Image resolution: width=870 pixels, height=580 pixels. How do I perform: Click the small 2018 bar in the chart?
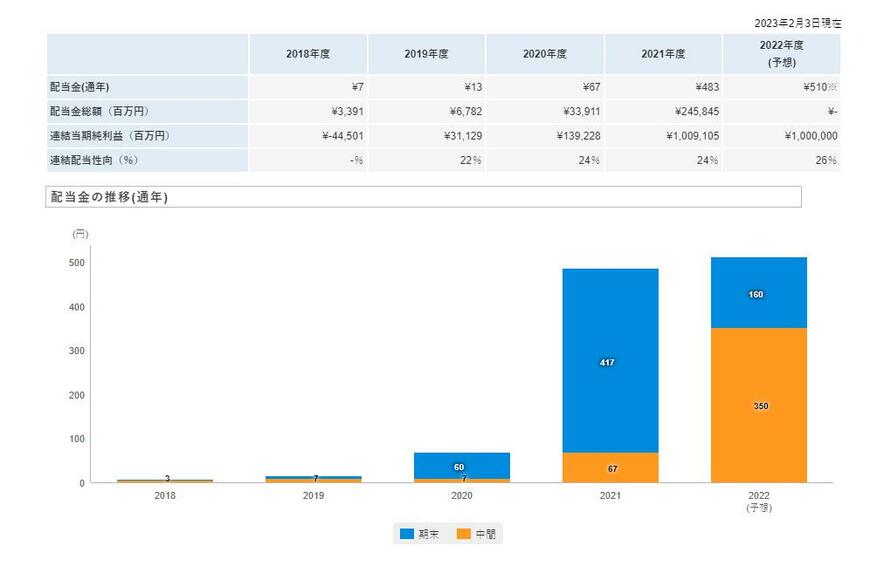pos(166,481)
